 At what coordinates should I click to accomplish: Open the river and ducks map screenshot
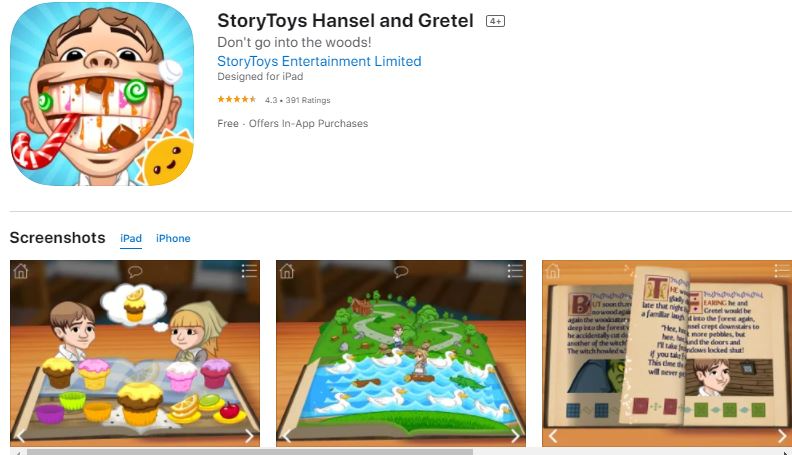pyautogui.click(x=401, y=353)
